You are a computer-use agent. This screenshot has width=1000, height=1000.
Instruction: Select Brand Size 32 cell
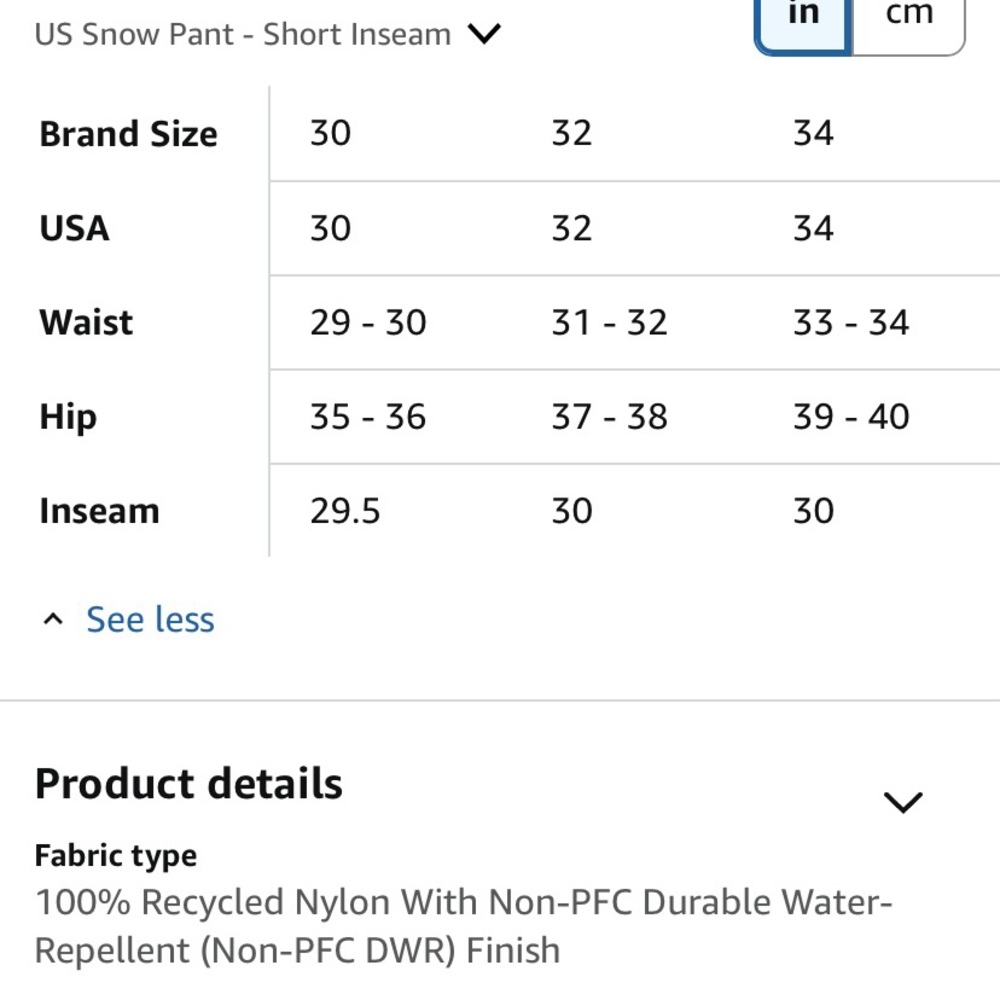(572, 134)
